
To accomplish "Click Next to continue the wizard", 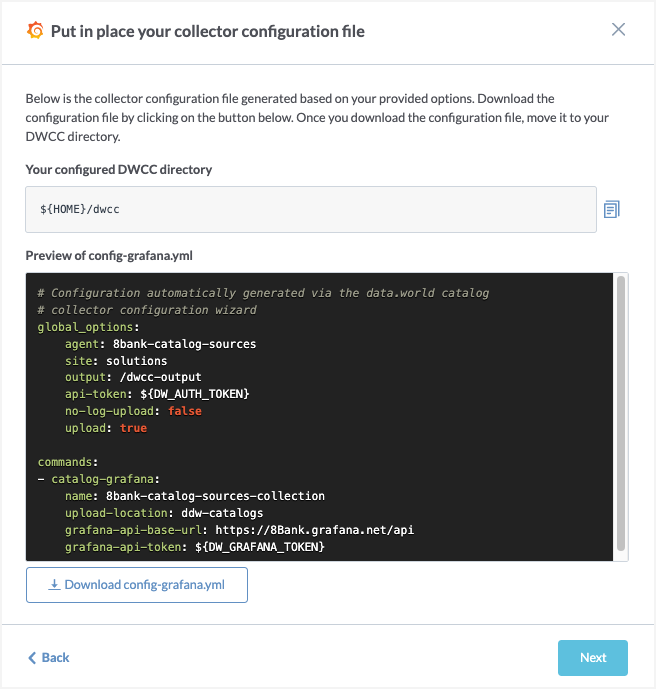I will 593,657.
